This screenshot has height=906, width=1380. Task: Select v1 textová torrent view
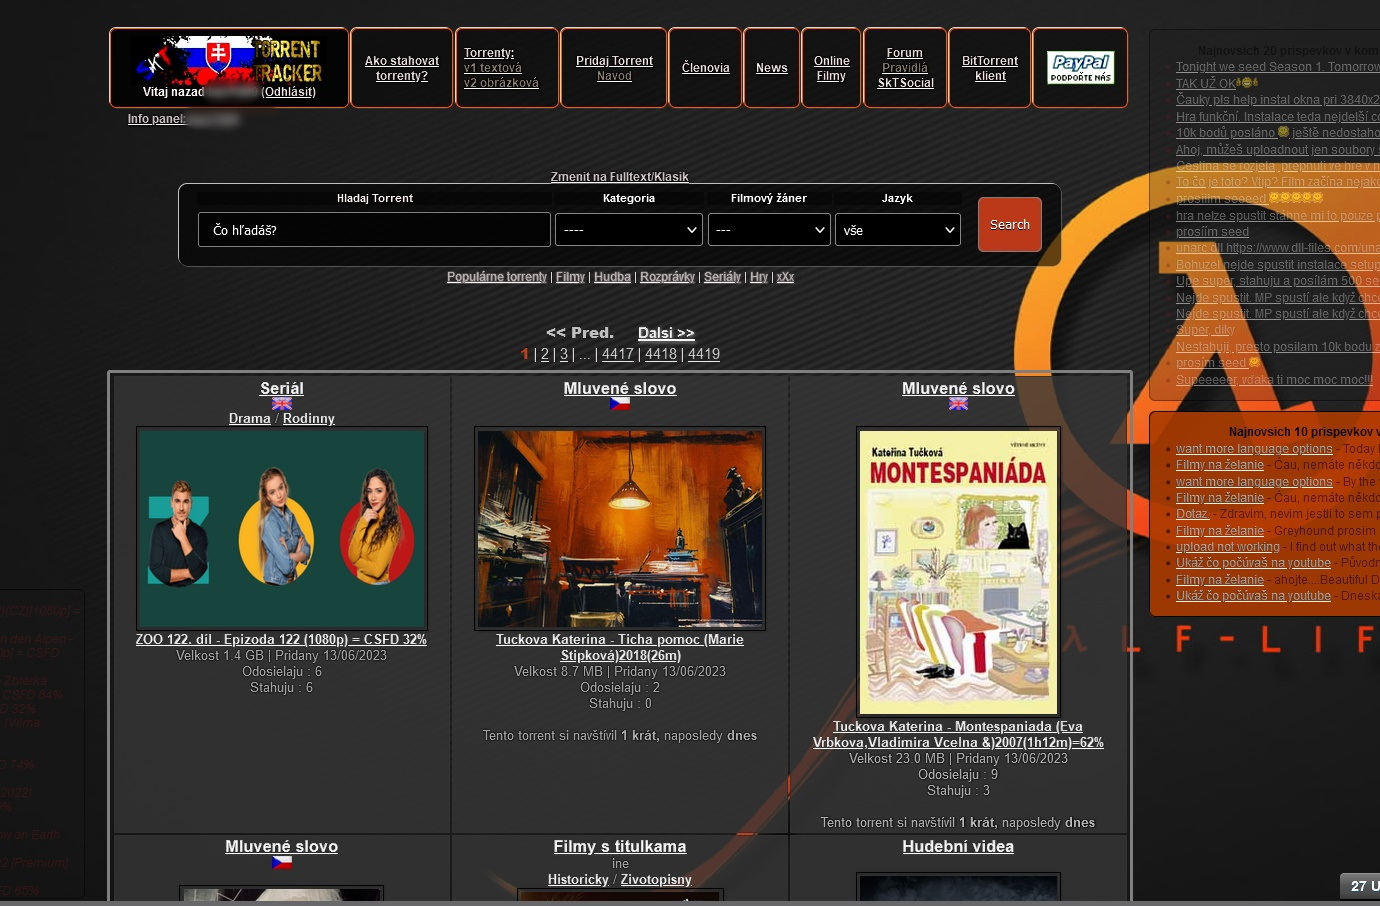tap(492, 68)
